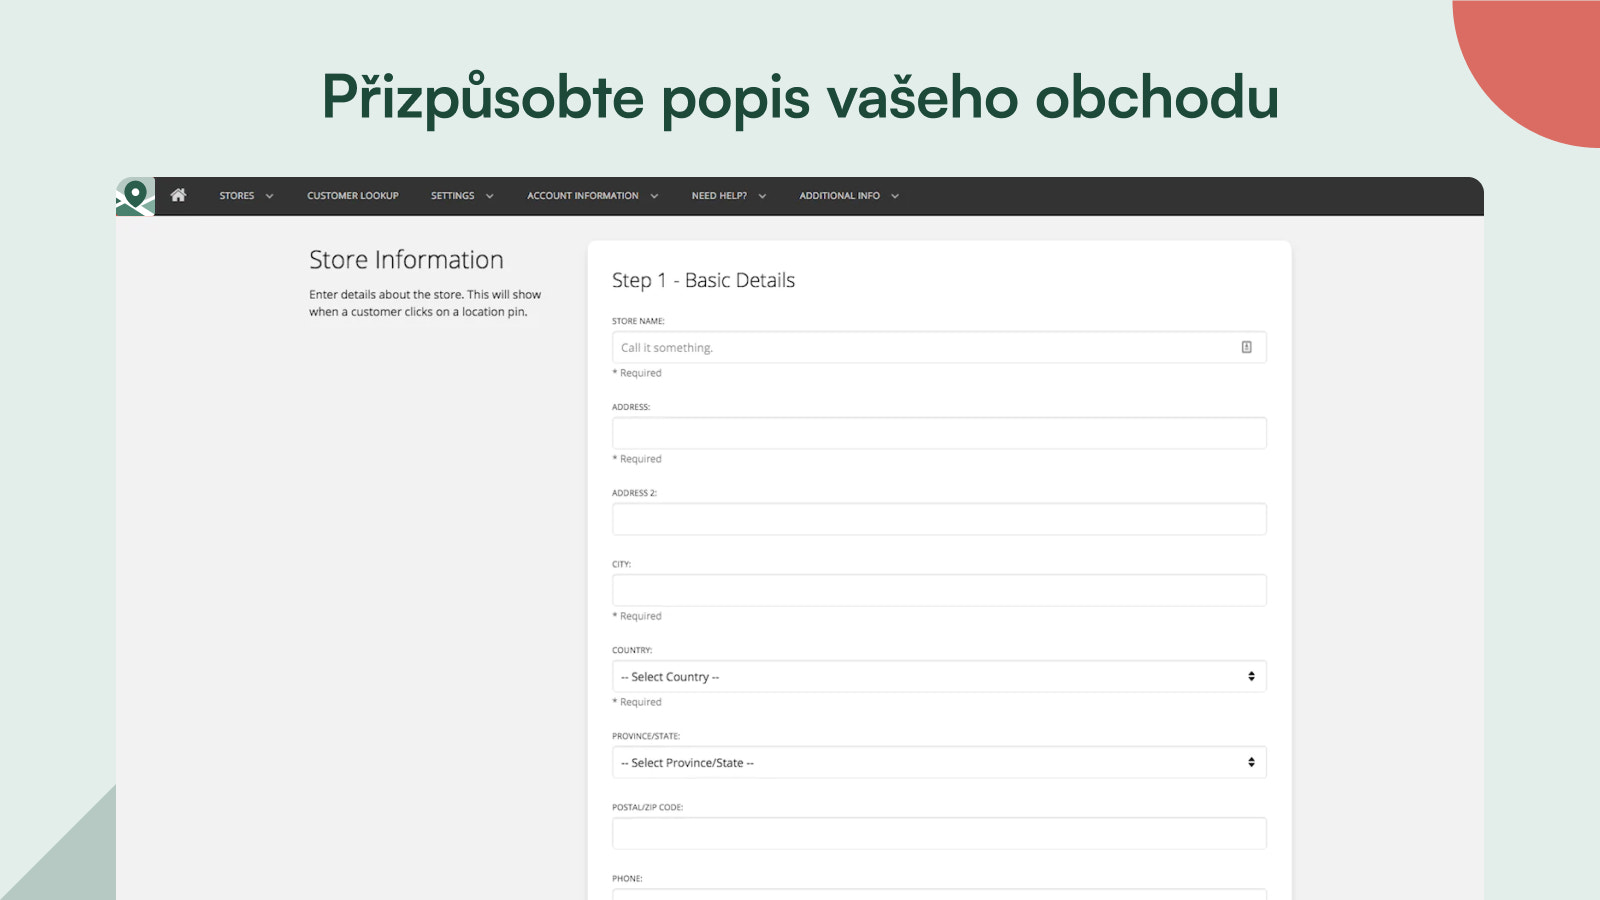Open the Select Country dropdown
The height and width of the screenshot is (900, 1600).
click(x=939, y=676)
